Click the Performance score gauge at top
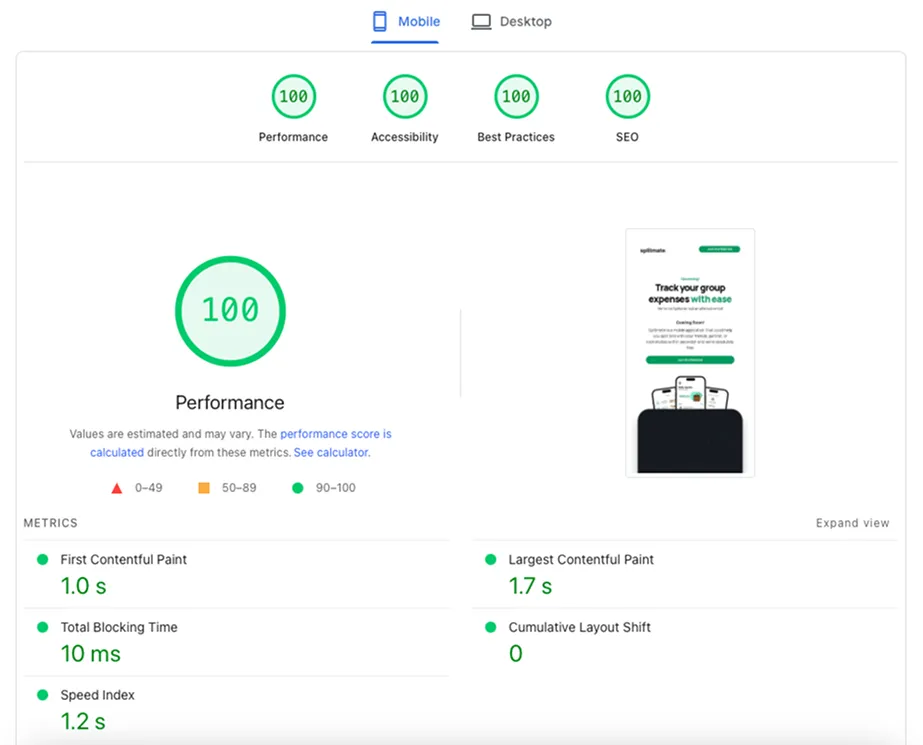Screen dimensions: 923x745 (x=293, y=97)
